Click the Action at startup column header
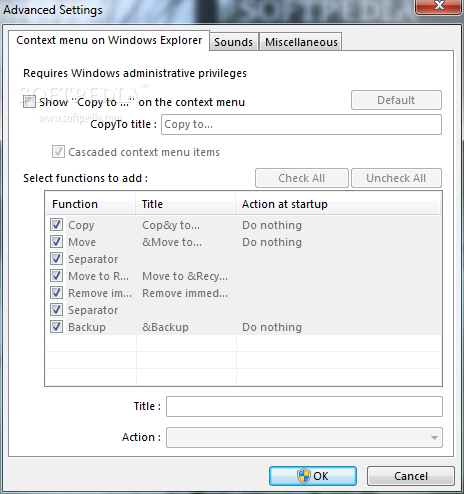Image resolution: width=464 pixels, height=494 pixels. click(x=338, y=204)
